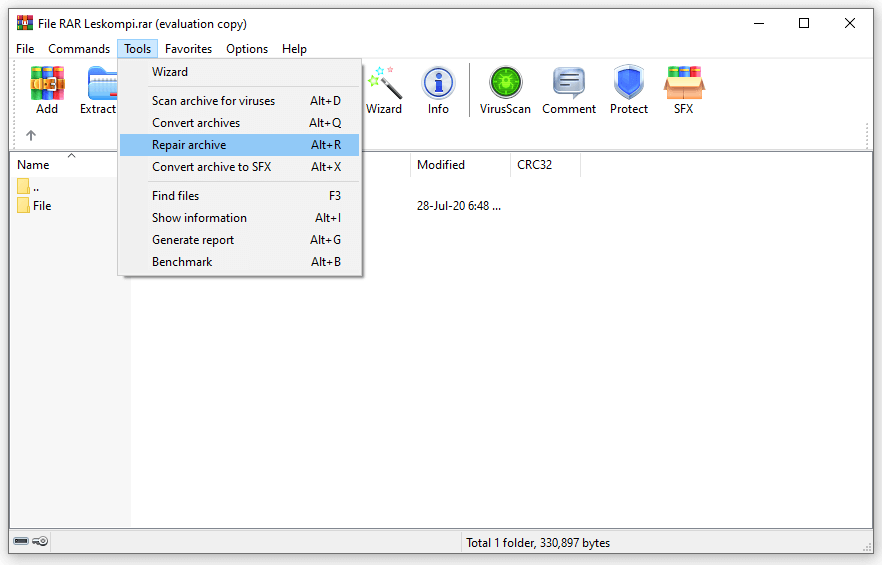Image resolution: width=882 pixels, height=565 pixels.
Task: Click the Comment toolbar icon
Action: pos(569,90)
